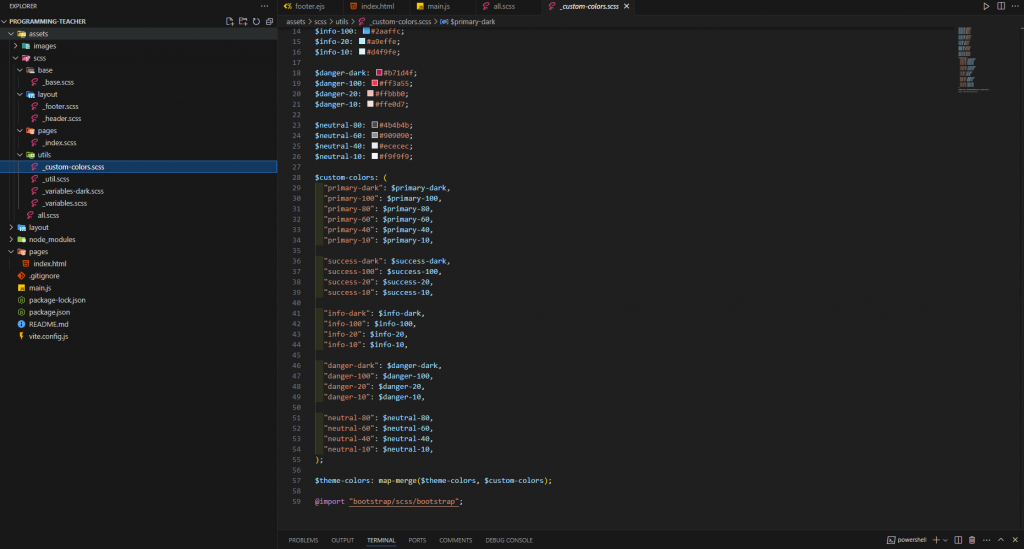Collapse all folders in Explorer

point(269,21)
